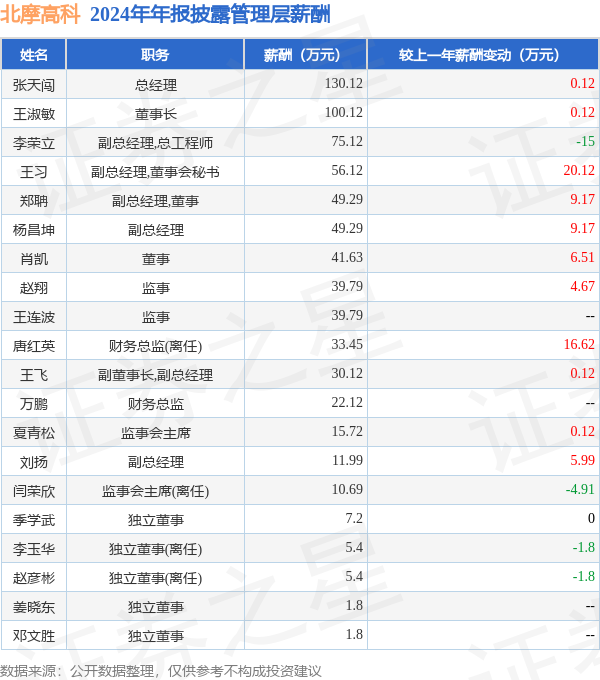Click the name 李玉华
The image size is (600, 680).
tap(34, 549)
